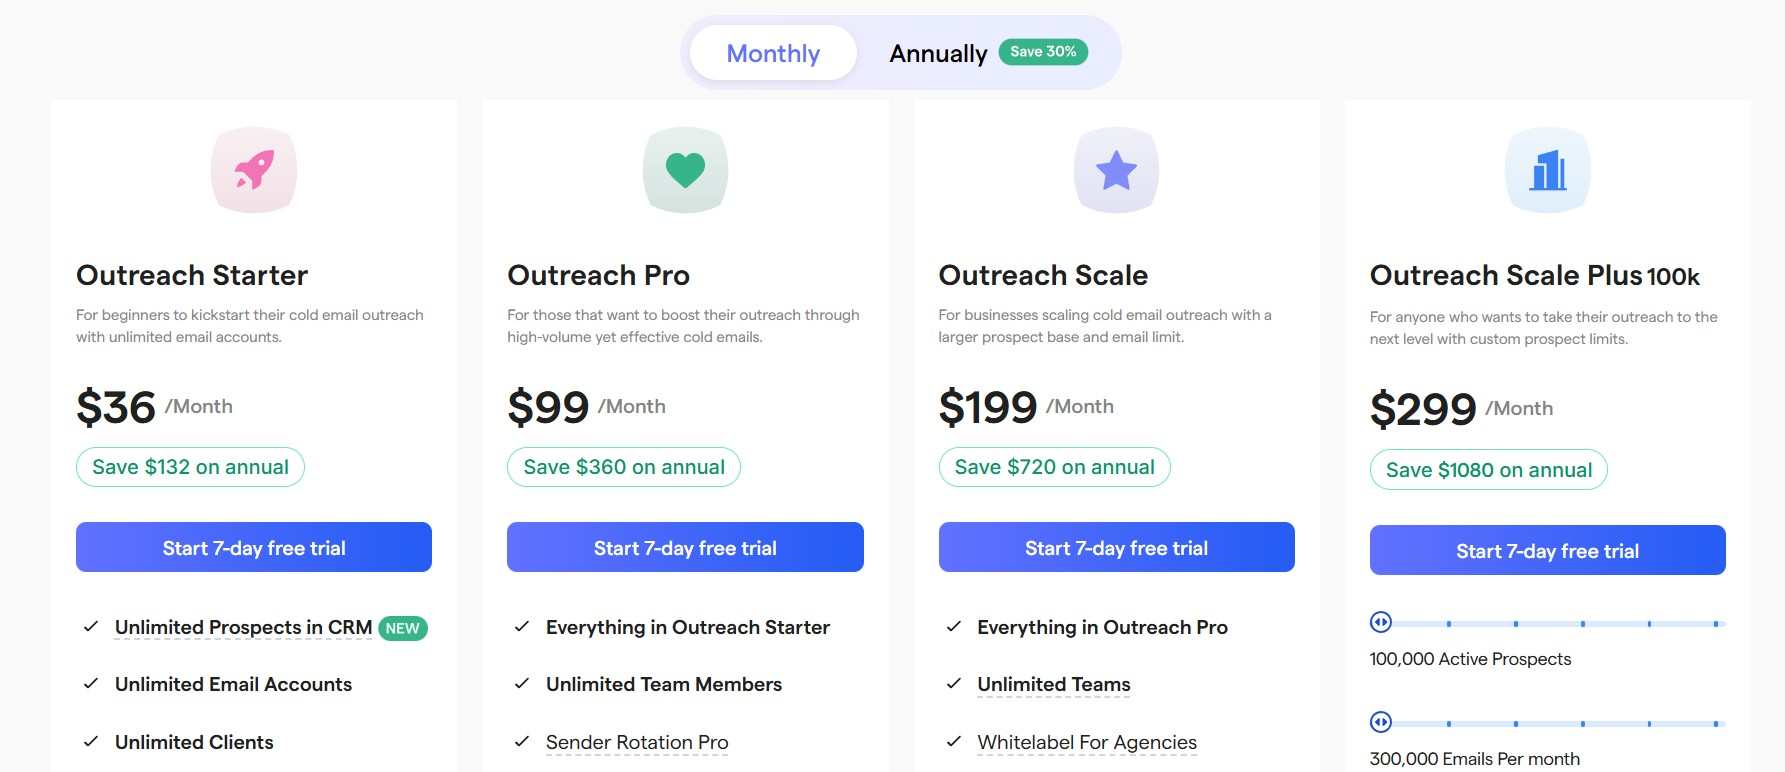
Task: Open details for Whitelabel For Agencies
Action: pyautogui.click(x=1086, y=742)
